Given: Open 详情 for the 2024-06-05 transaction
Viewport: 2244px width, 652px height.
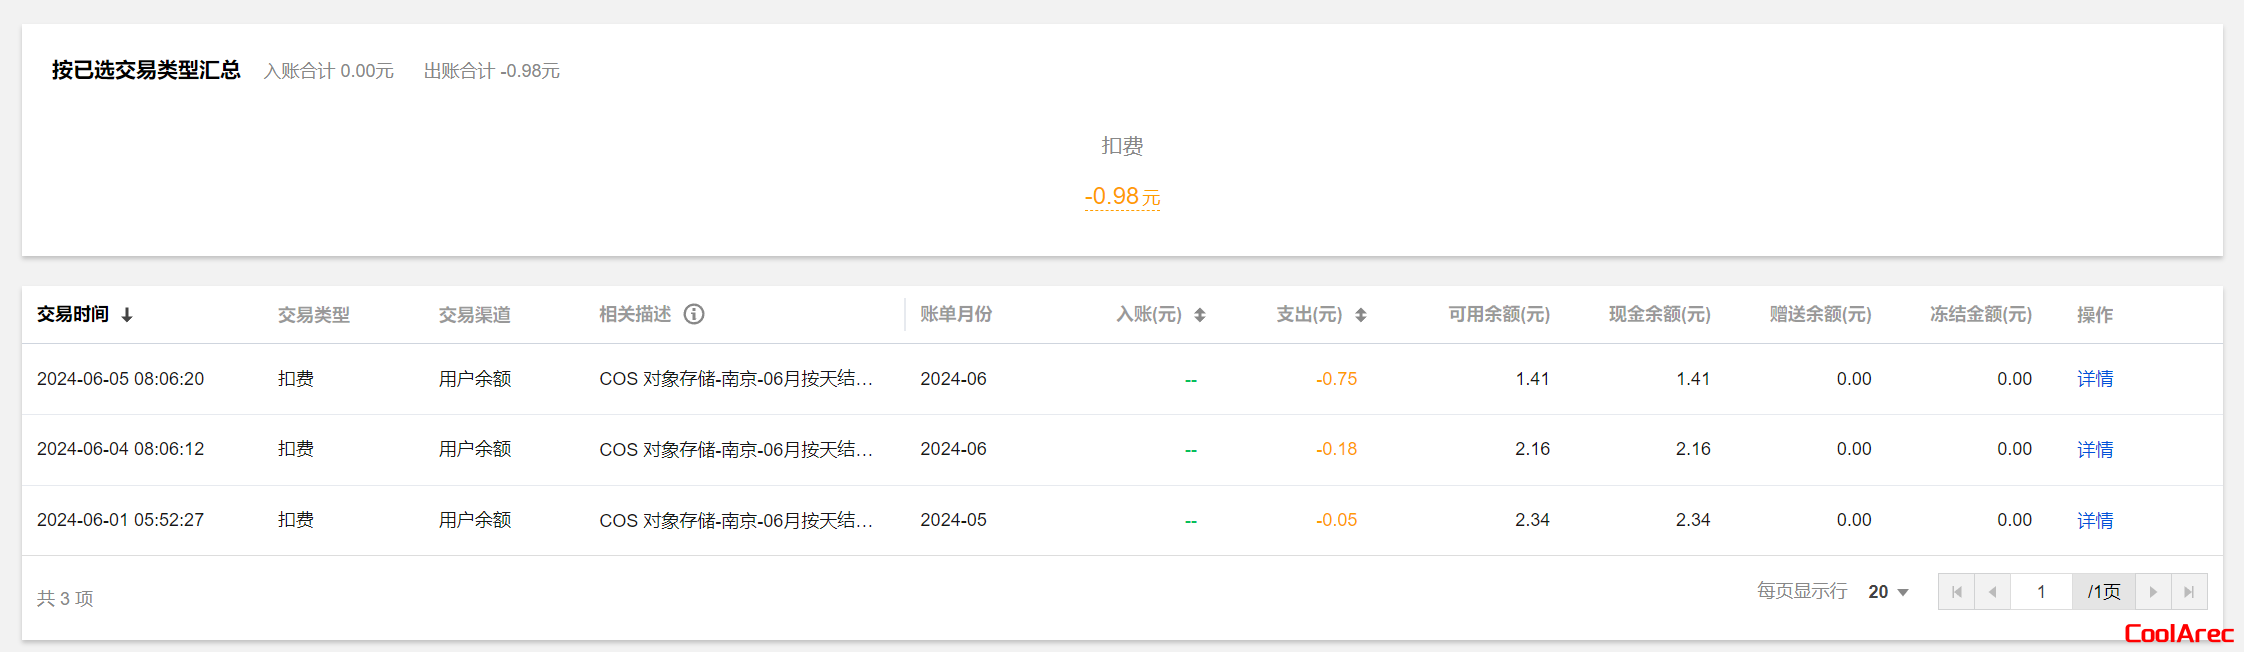Looking at the screenshot, I should click(2095, 379).
